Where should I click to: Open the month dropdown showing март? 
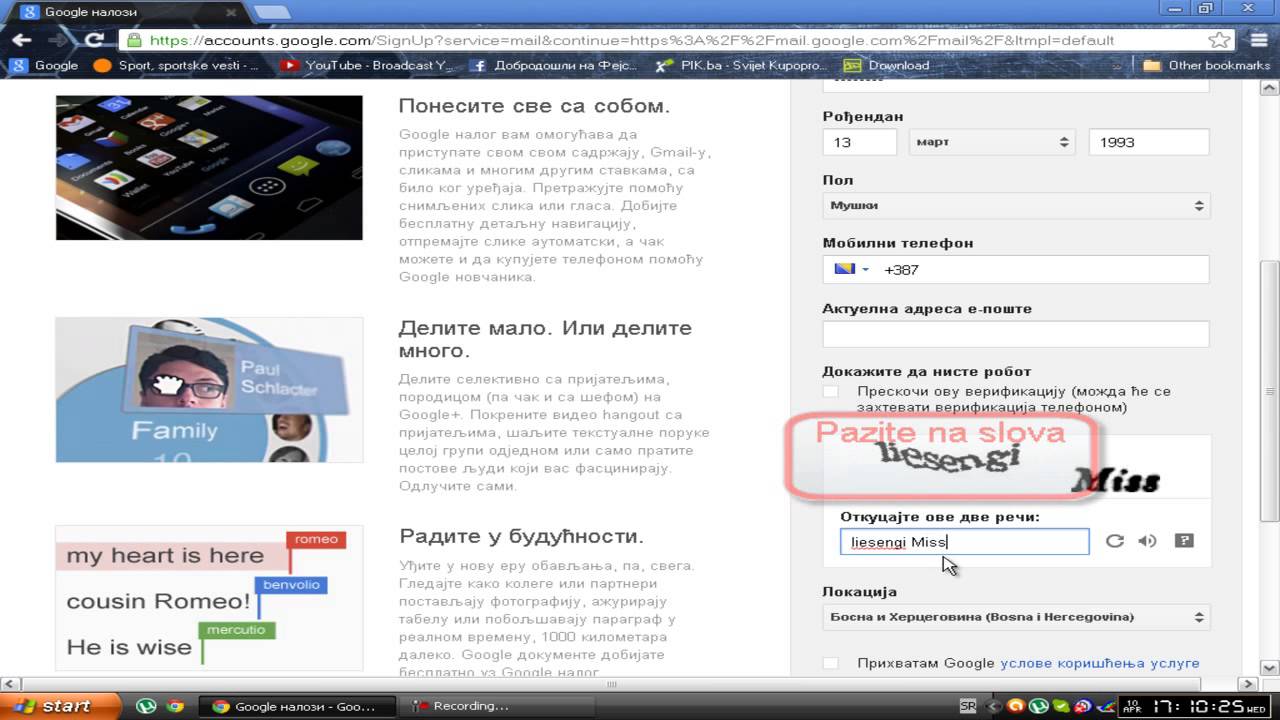[x=990, y=142]
